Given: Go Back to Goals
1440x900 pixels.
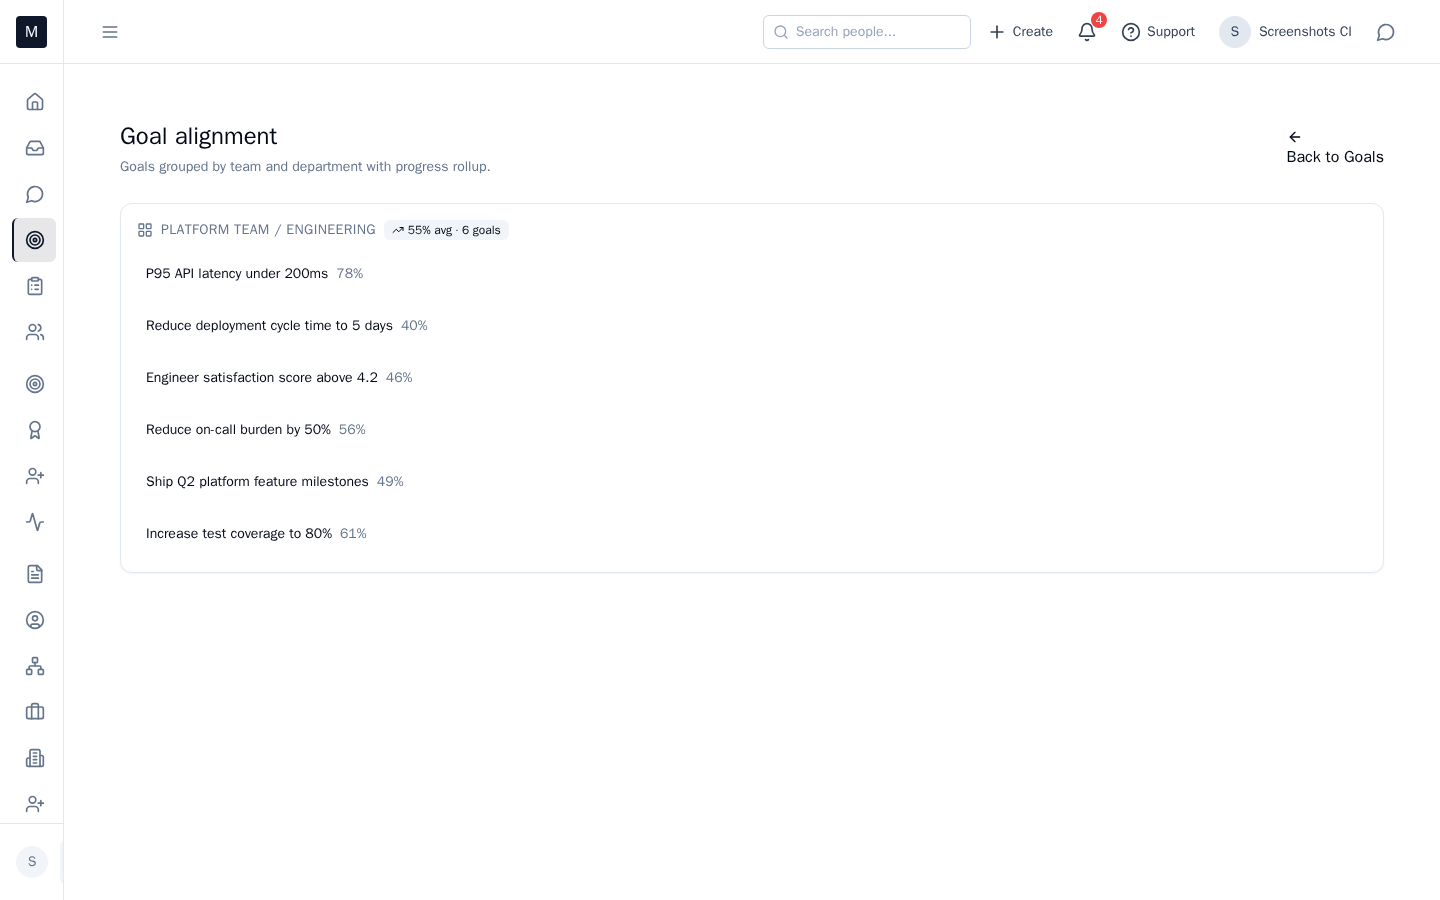Looking at the screenshot, I should point(1334,148).
